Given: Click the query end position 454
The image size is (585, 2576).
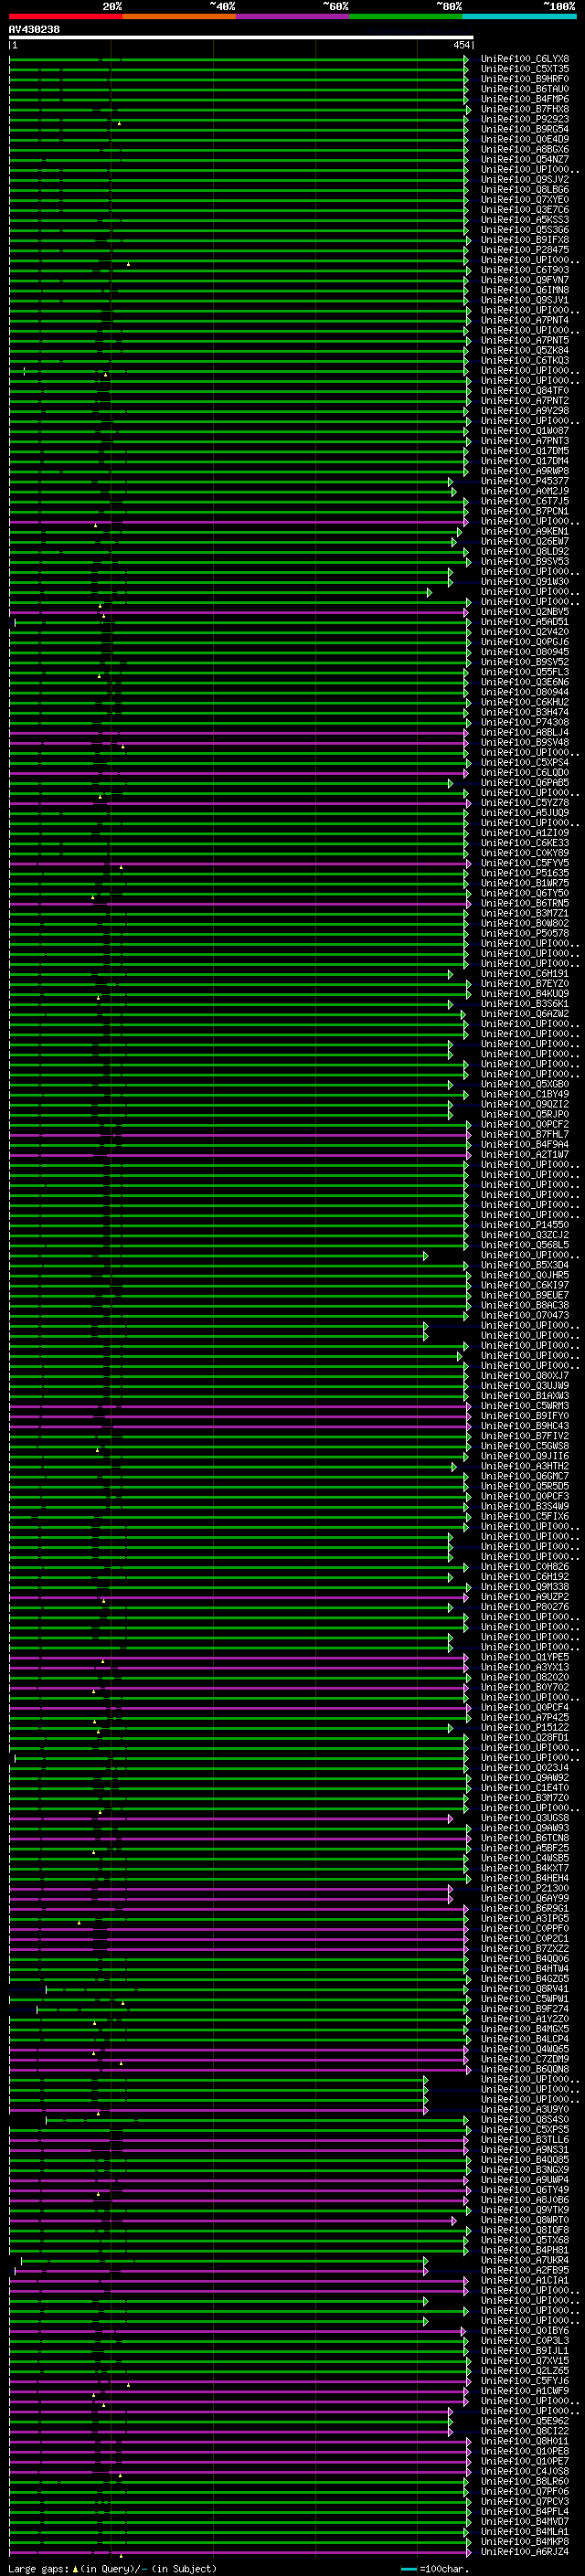Looking at the screenshot, I should (x=461, y=45).
